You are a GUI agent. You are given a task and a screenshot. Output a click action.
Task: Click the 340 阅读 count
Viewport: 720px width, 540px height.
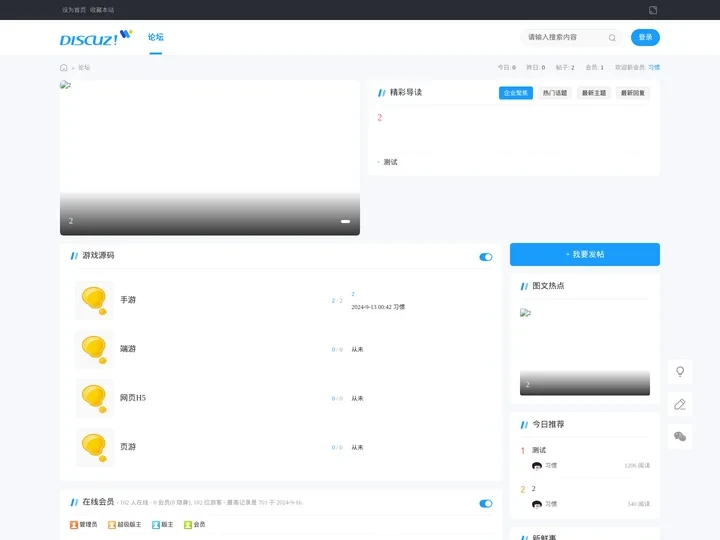tap(639, 504)
